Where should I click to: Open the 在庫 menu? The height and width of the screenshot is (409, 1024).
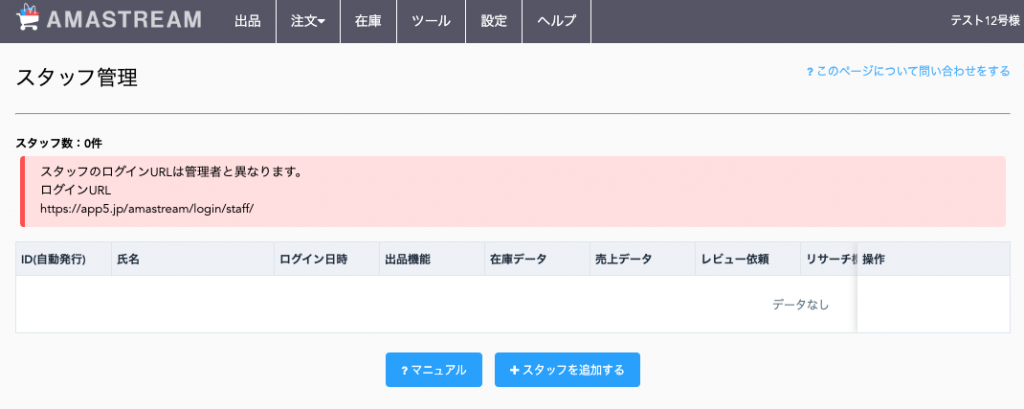(x=368, y=21)
